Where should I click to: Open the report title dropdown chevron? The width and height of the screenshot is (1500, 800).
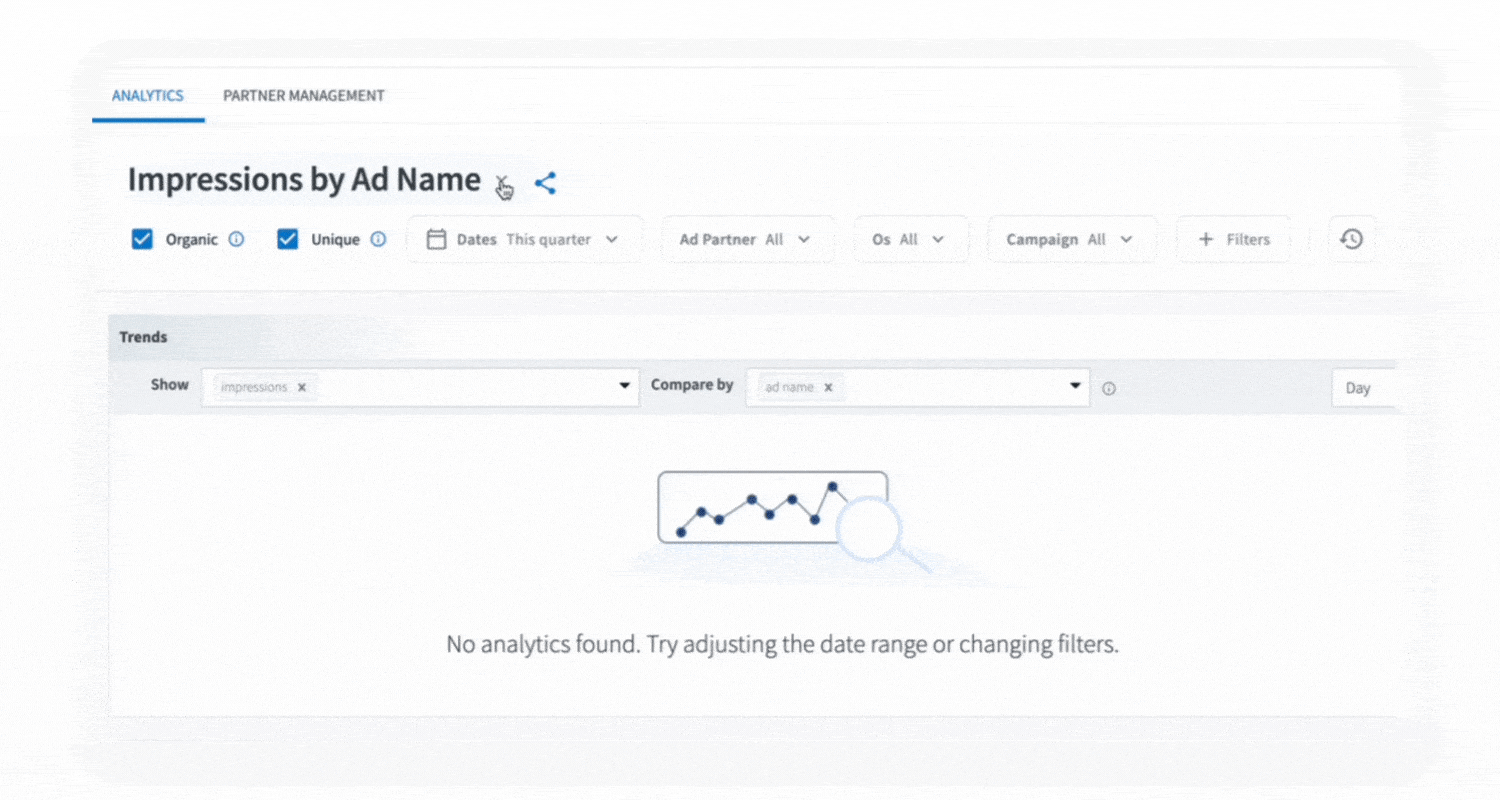point(502,183)
